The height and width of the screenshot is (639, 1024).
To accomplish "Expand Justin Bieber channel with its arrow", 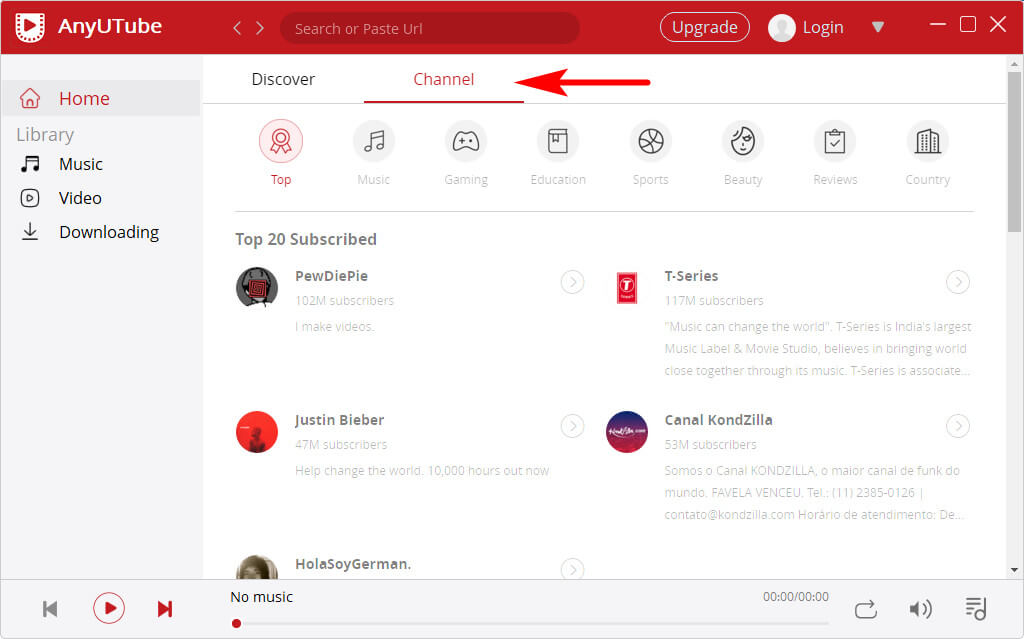I will (x=573, y=426).
